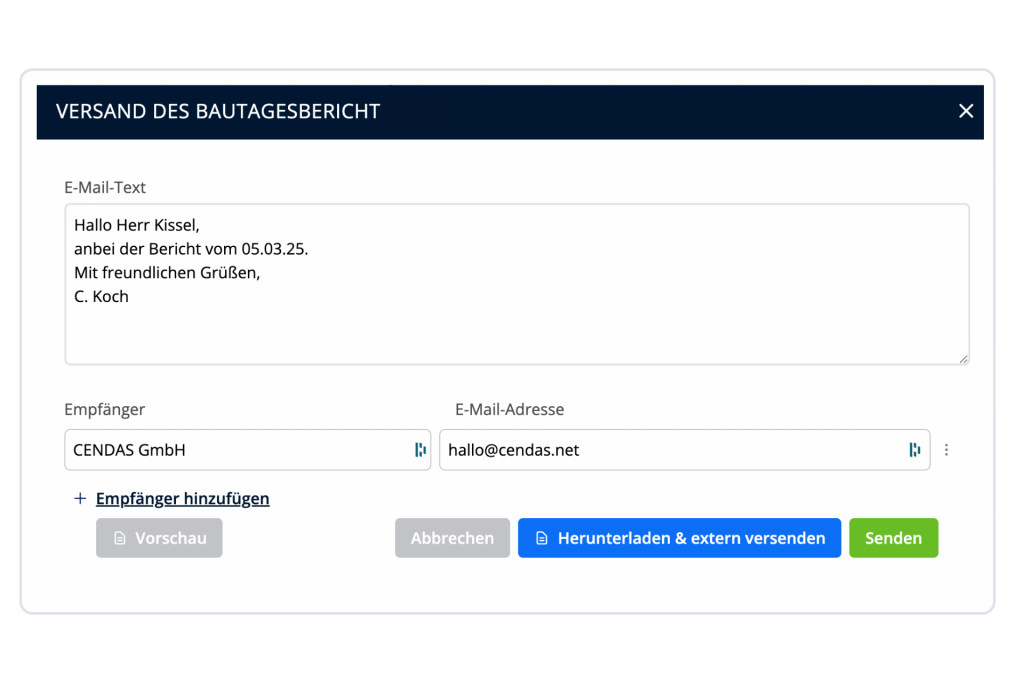Send the report with the green Senden button
The image size is (1024, 683).
(893, 538)
